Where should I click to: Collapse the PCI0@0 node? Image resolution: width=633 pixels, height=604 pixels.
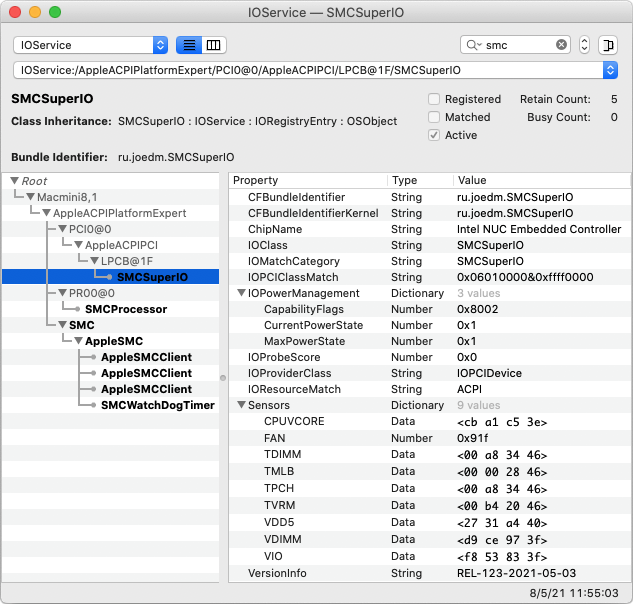(63, 229)
